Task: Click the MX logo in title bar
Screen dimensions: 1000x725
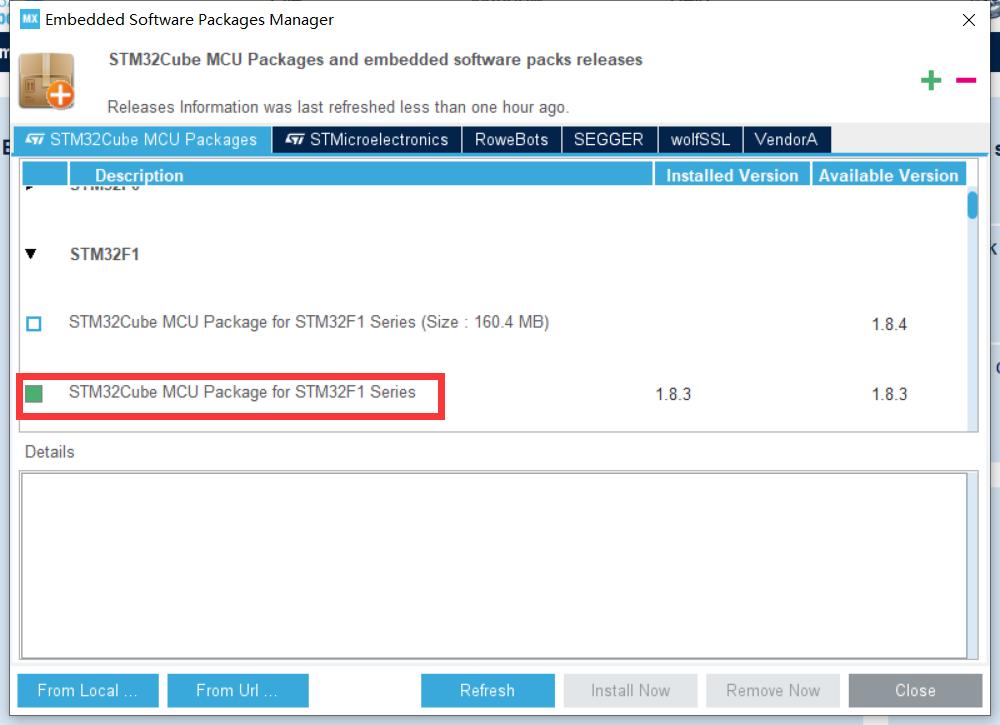Action: click(x=29, y=19)
